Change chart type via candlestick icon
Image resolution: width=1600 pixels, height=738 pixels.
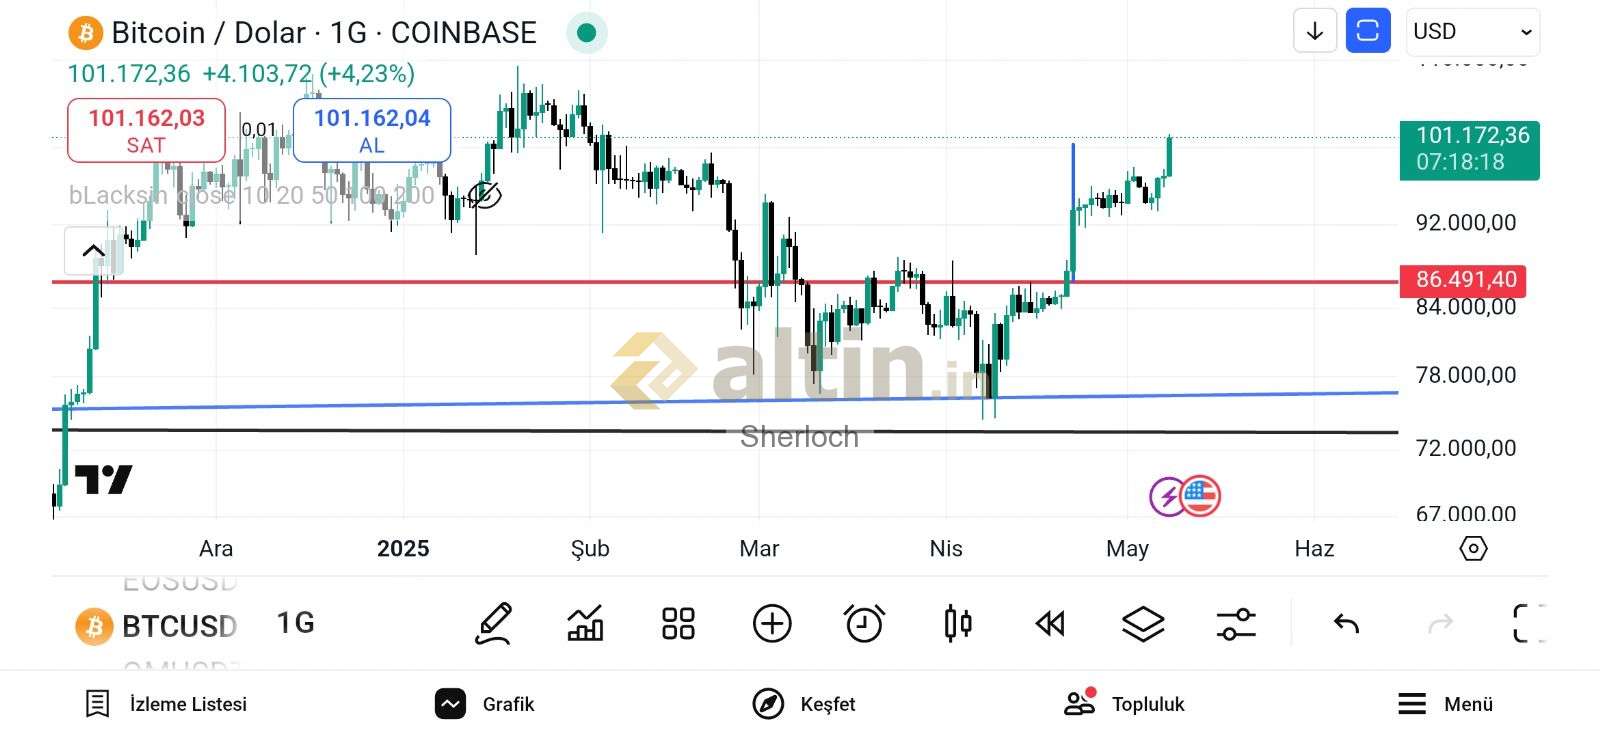[x=957, y=623]
